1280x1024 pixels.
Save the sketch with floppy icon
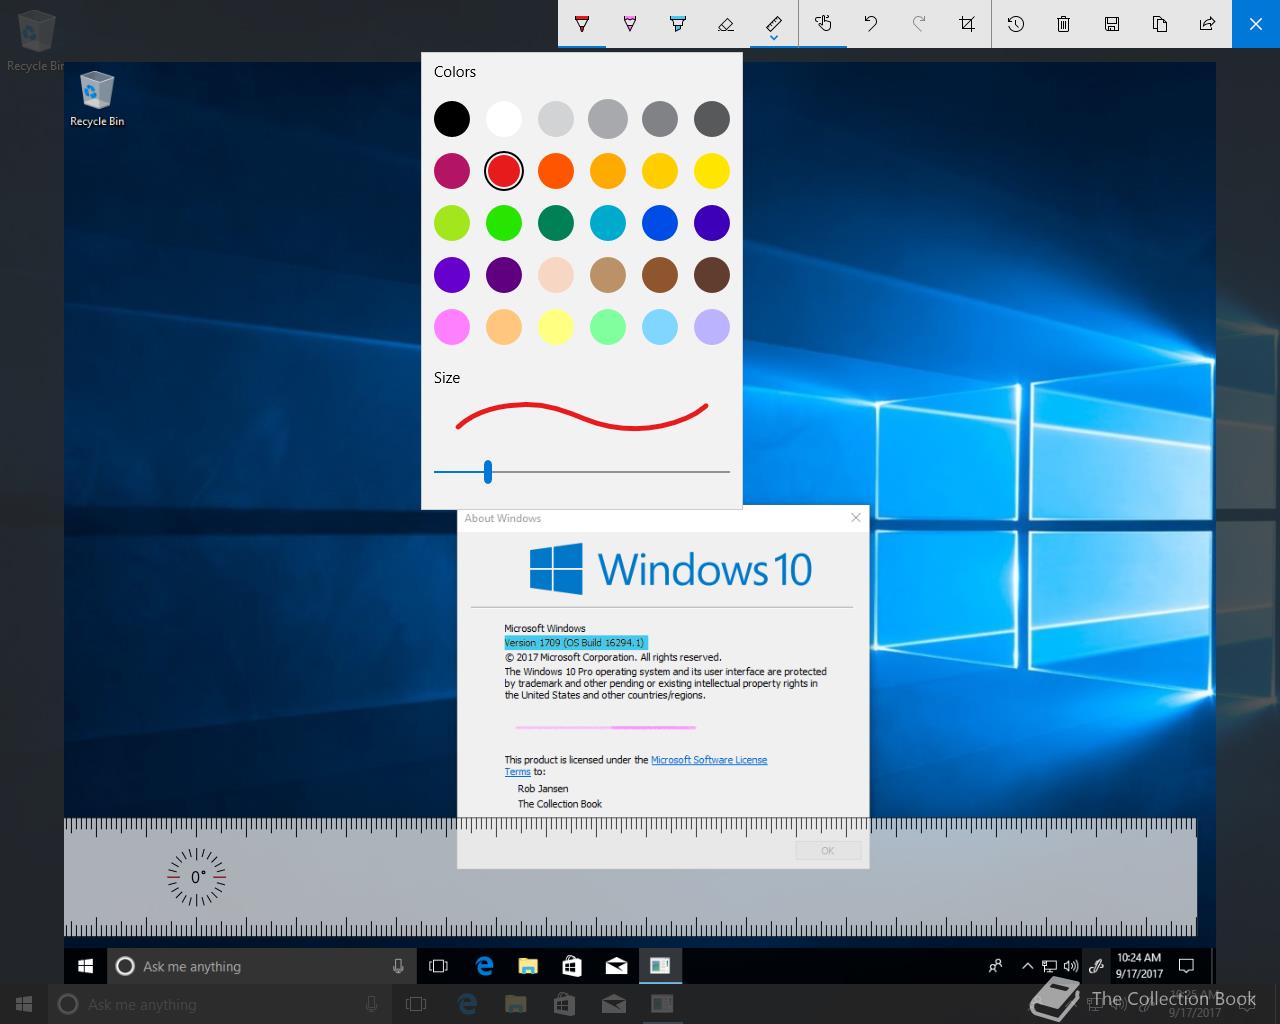pyautogui.click(x=1112, y=23)
